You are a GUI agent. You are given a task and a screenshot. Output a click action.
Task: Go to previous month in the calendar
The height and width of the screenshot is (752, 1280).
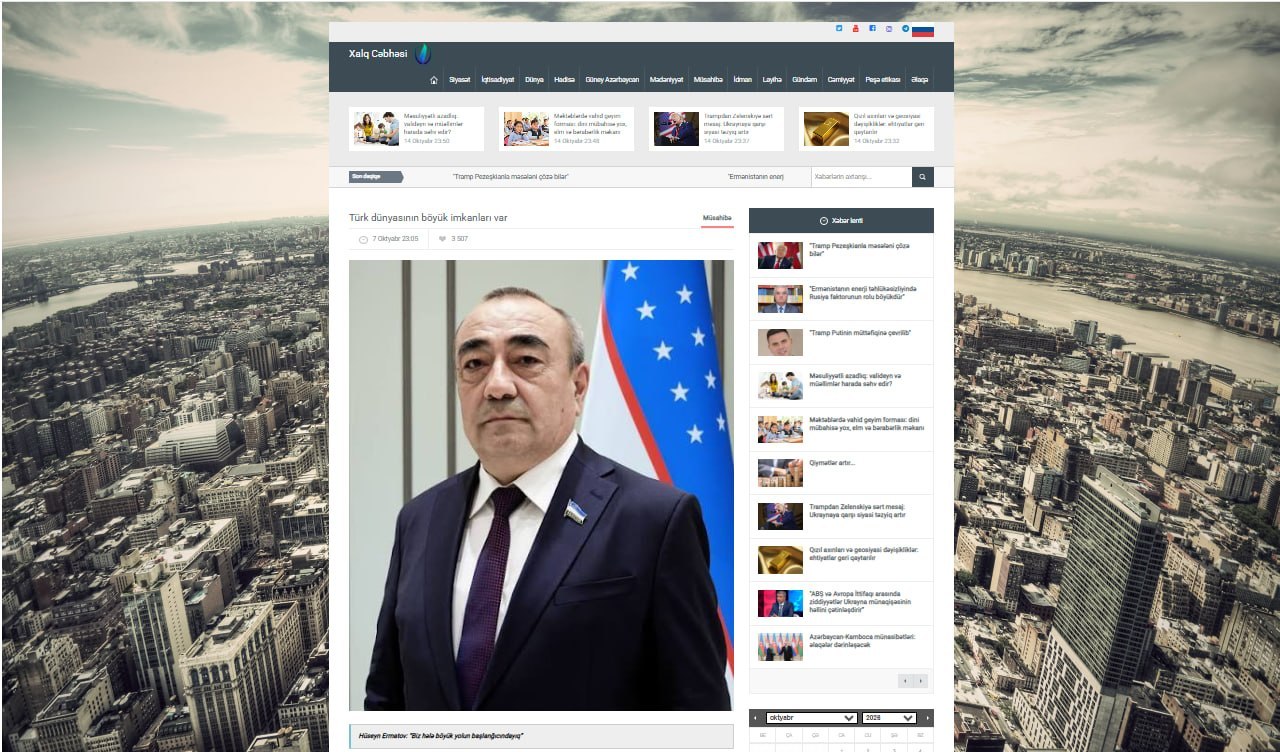755,718
